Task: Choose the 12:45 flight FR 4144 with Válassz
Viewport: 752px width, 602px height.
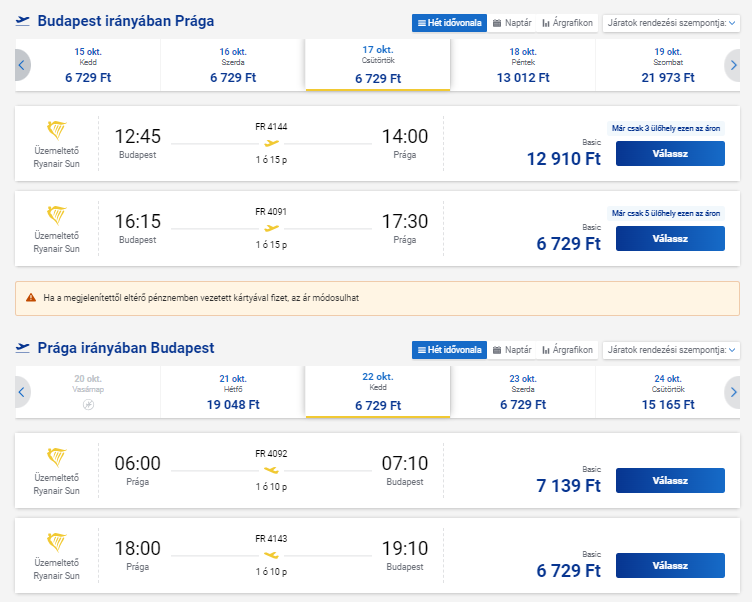Action: 670,153
